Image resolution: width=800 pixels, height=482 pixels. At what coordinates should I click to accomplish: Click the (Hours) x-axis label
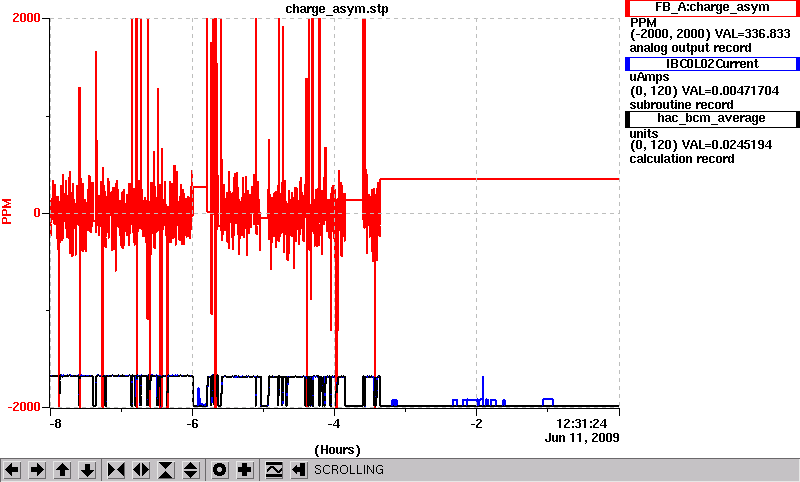coord(337,450)
